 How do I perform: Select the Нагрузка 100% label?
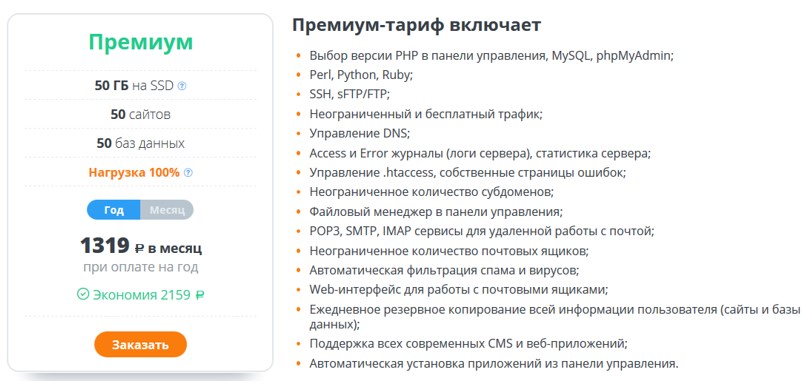tap(134, 173)
